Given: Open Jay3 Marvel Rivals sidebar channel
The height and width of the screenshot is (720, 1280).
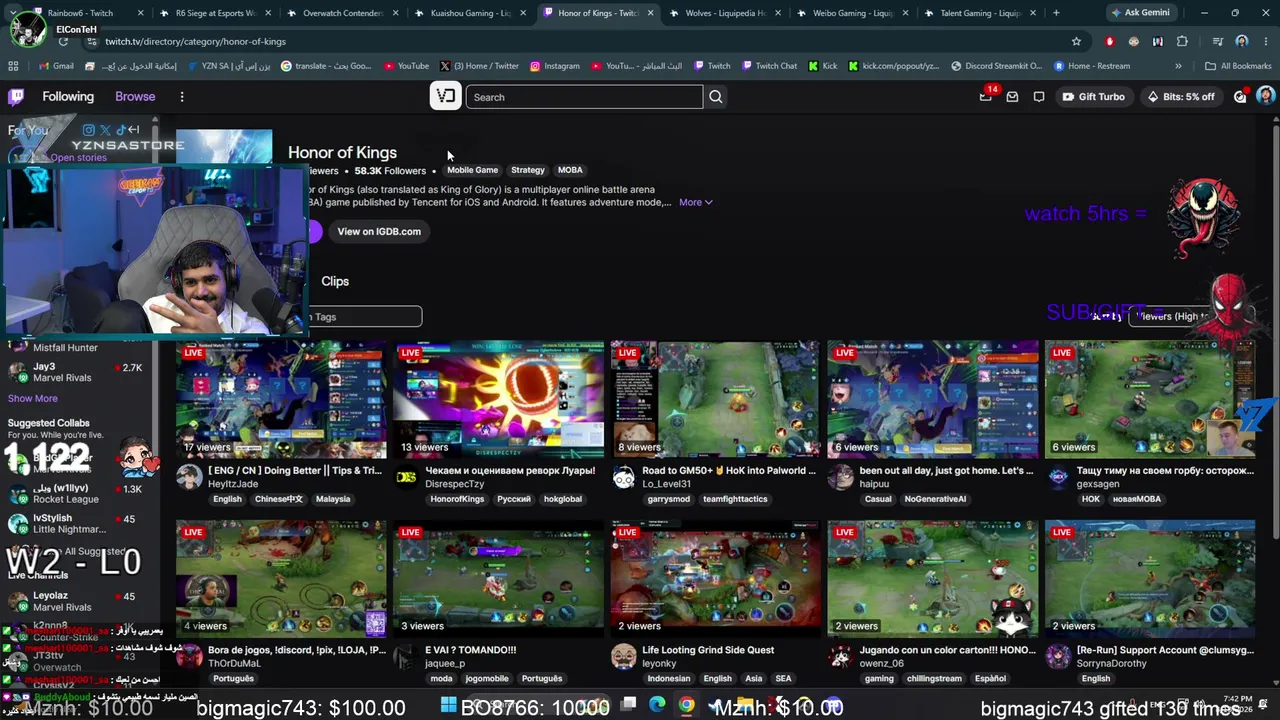Looking at the screenshot, I should [78, 372].
